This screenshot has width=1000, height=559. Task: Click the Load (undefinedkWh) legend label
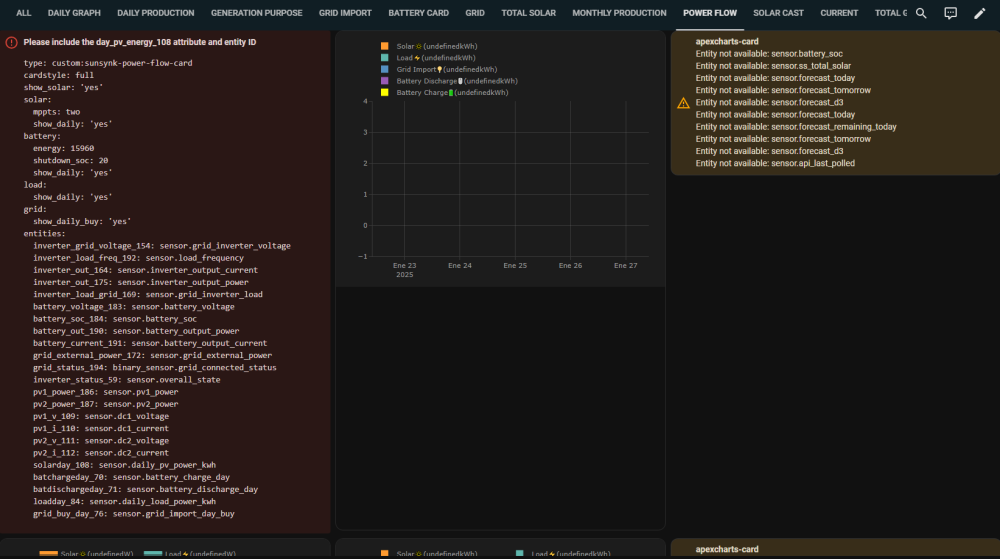[x=436, y=57]
